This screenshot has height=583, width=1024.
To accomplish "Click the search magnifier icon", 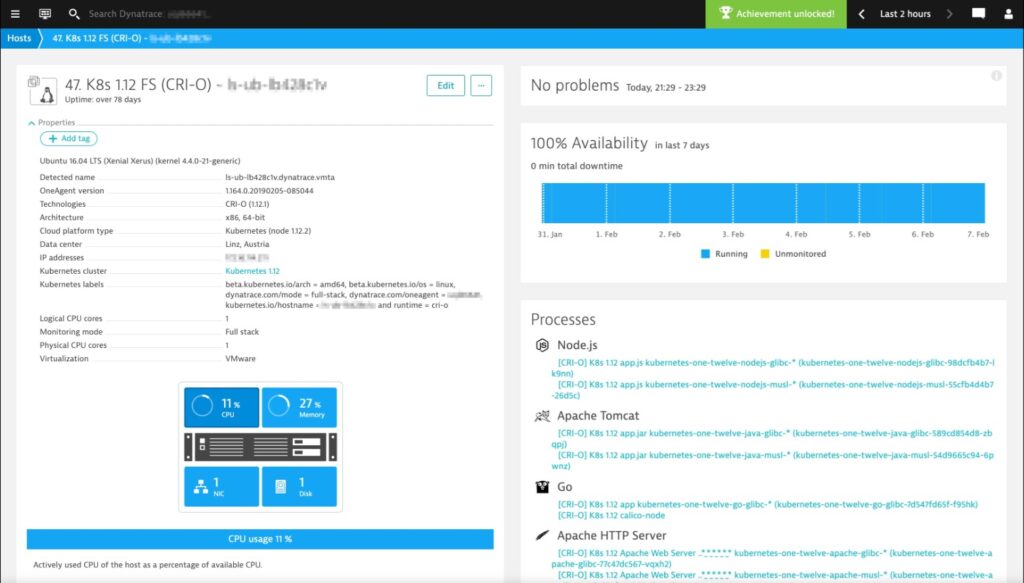I will (x=74, y=14).
